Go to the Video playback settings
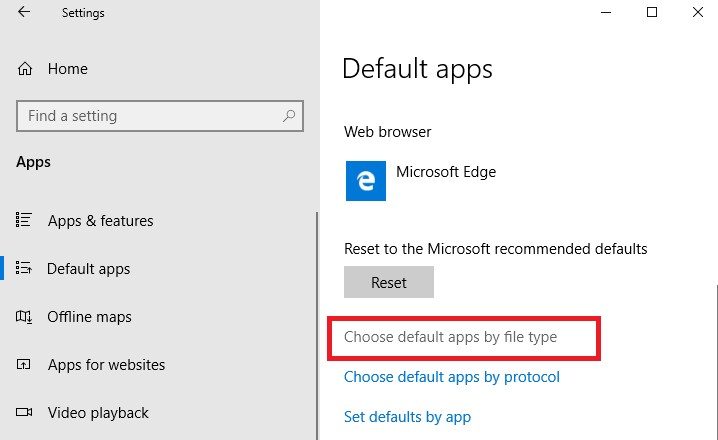This screenshot has height=440, width=718. pos(98,413)
